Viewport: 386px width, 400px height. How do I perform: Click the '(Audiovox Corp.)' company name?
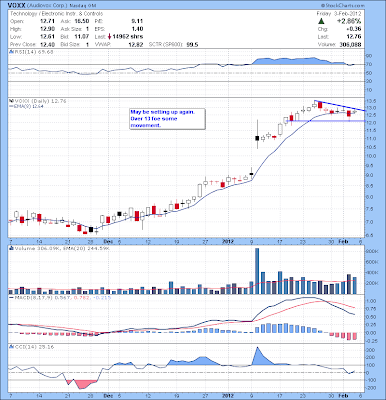(46, 6)
